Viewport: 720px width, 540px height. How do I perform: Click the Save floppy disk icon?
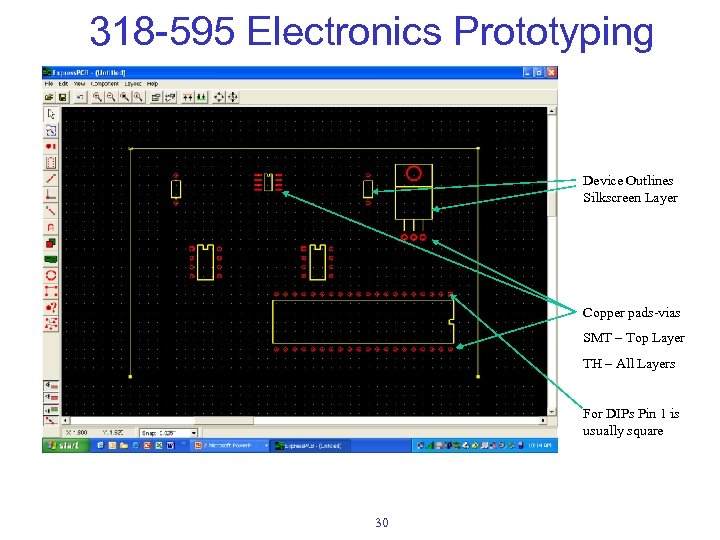click(x=62, y=97)
